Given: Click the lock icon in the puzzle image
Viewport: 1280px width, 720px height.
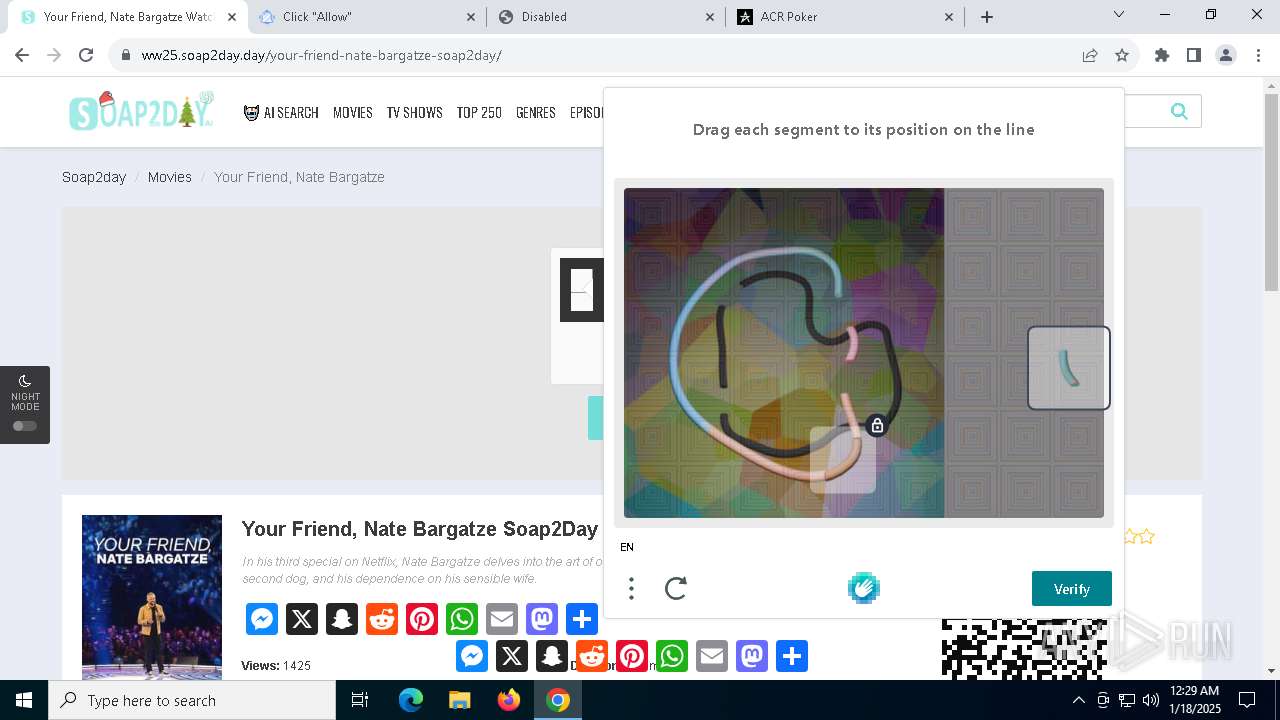Looking at the screenshot, I should coord(877,426).
